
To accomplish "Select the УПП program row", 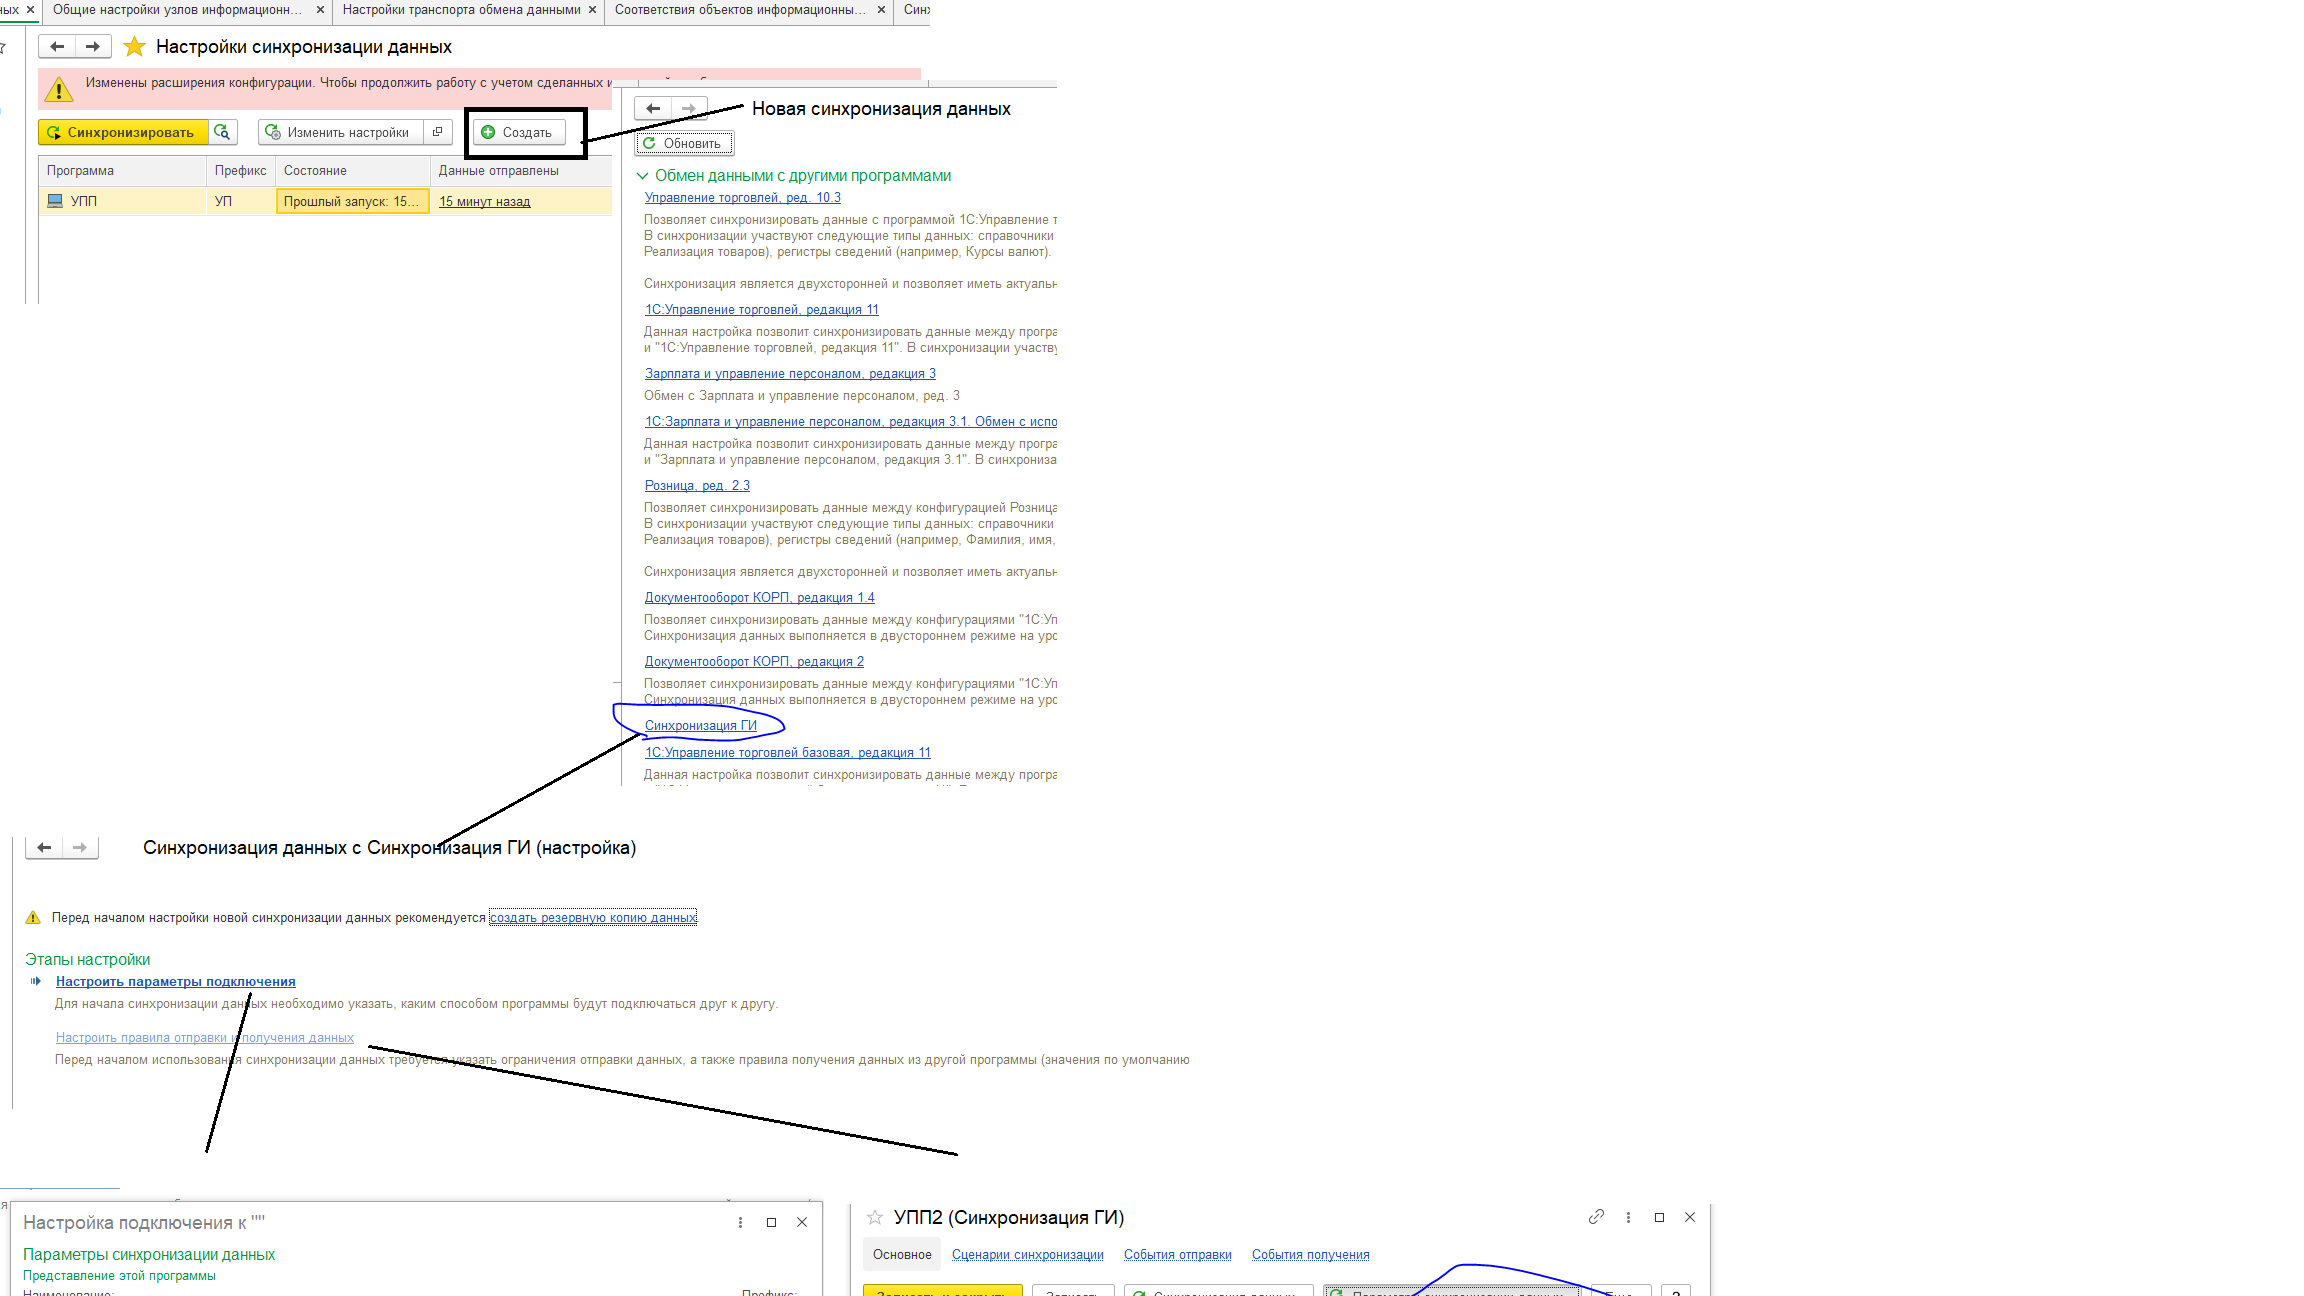I will 325,201.
